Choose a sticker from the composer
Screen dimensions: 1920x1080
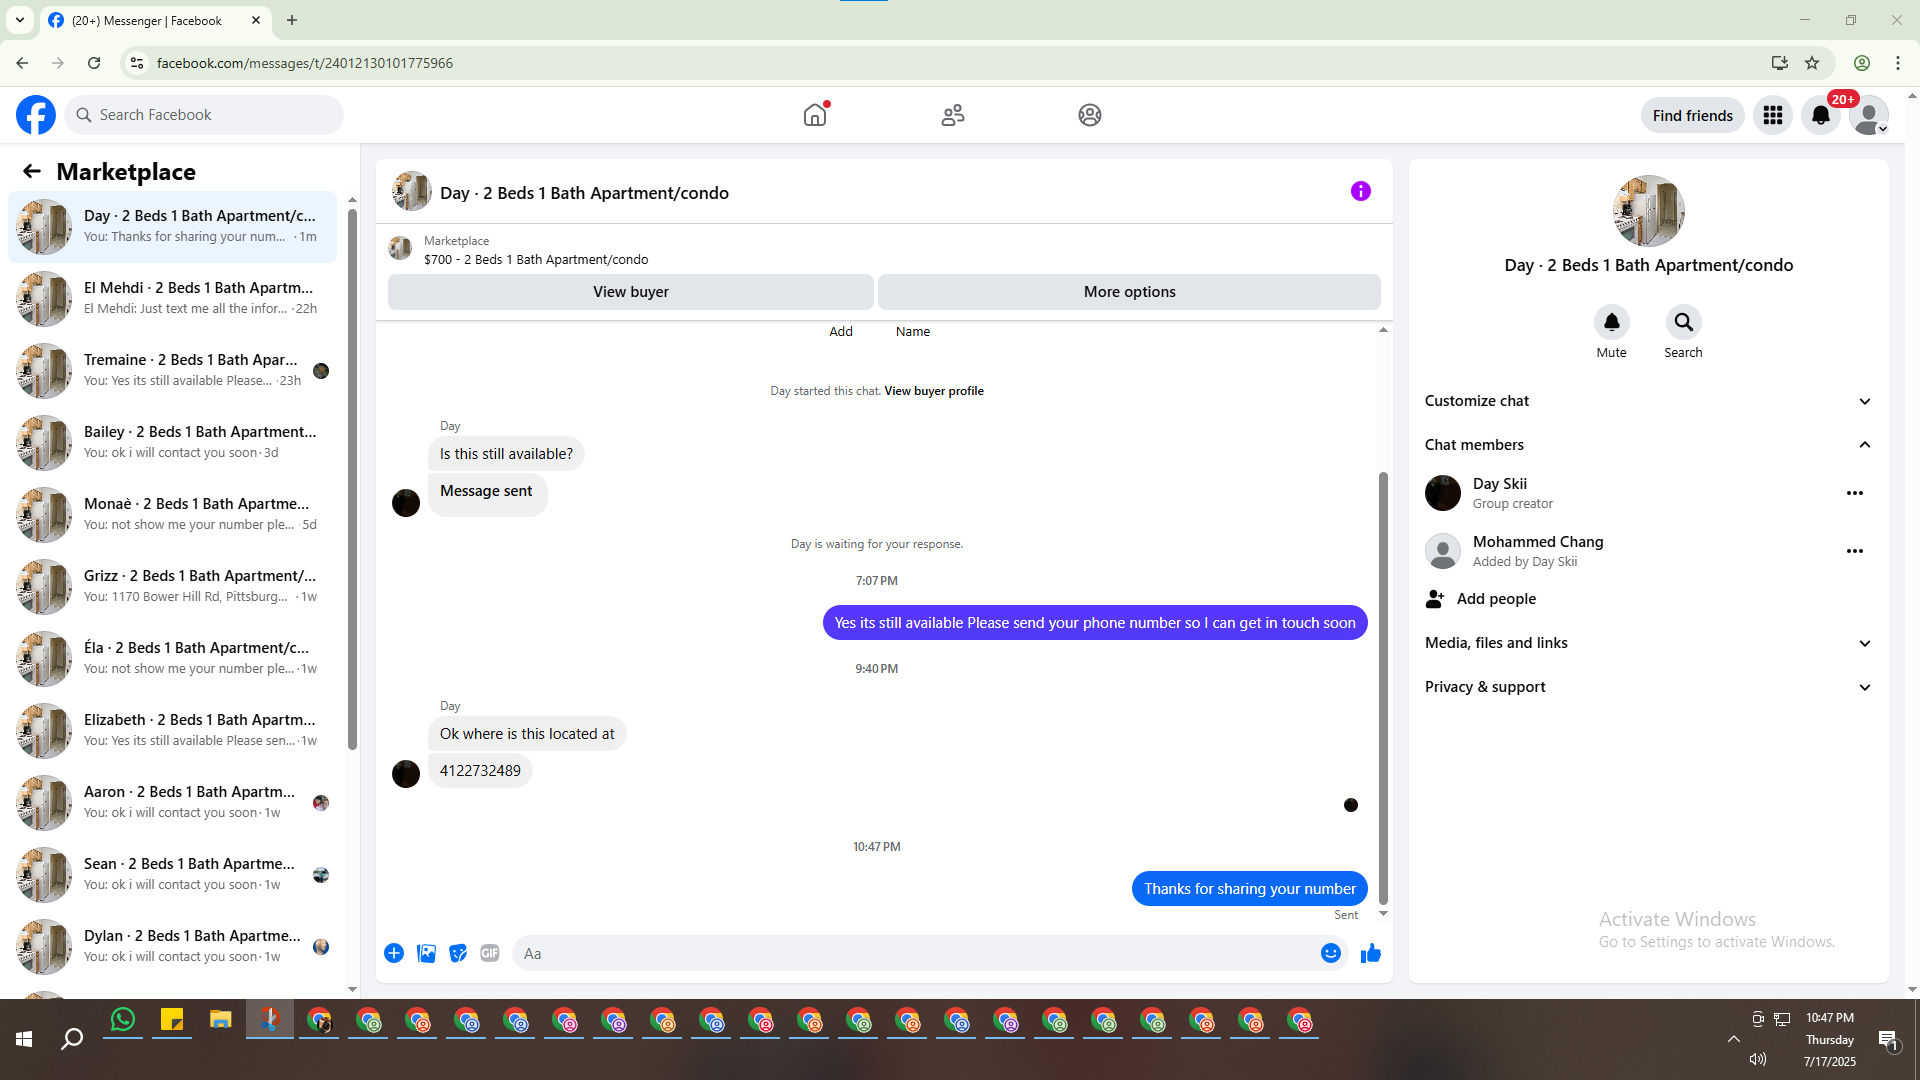pos(458,953)
